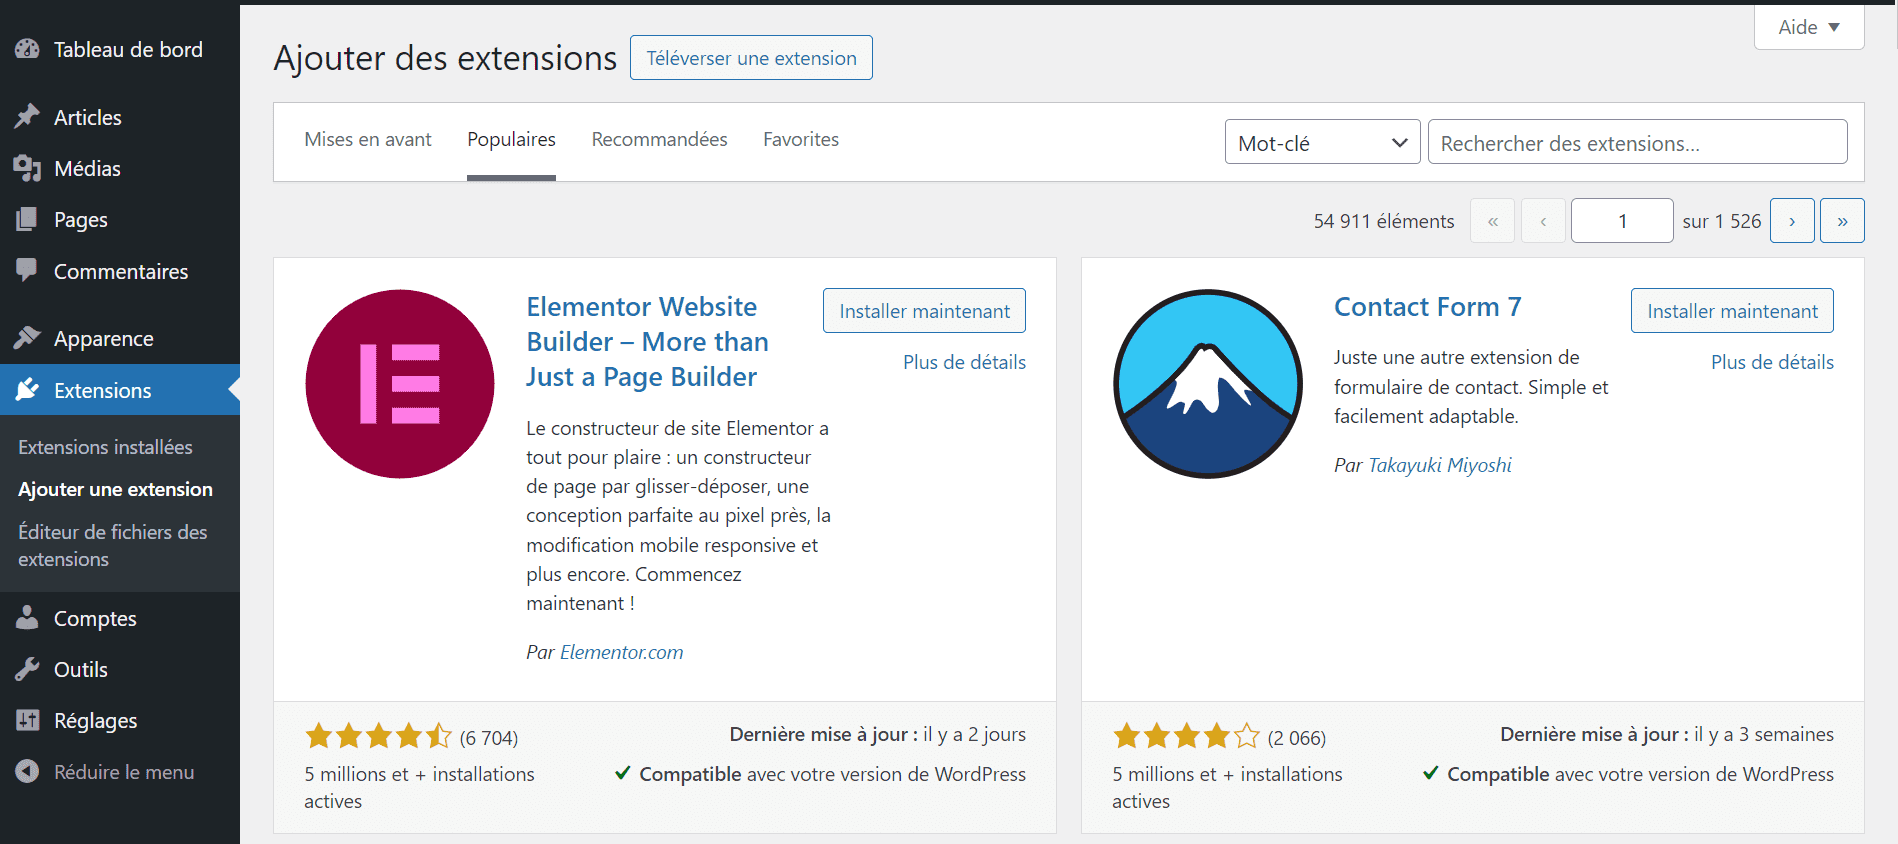Install Contact Form 7 with Installer maintenant

pyautogui.click(x=1732, y=311)
